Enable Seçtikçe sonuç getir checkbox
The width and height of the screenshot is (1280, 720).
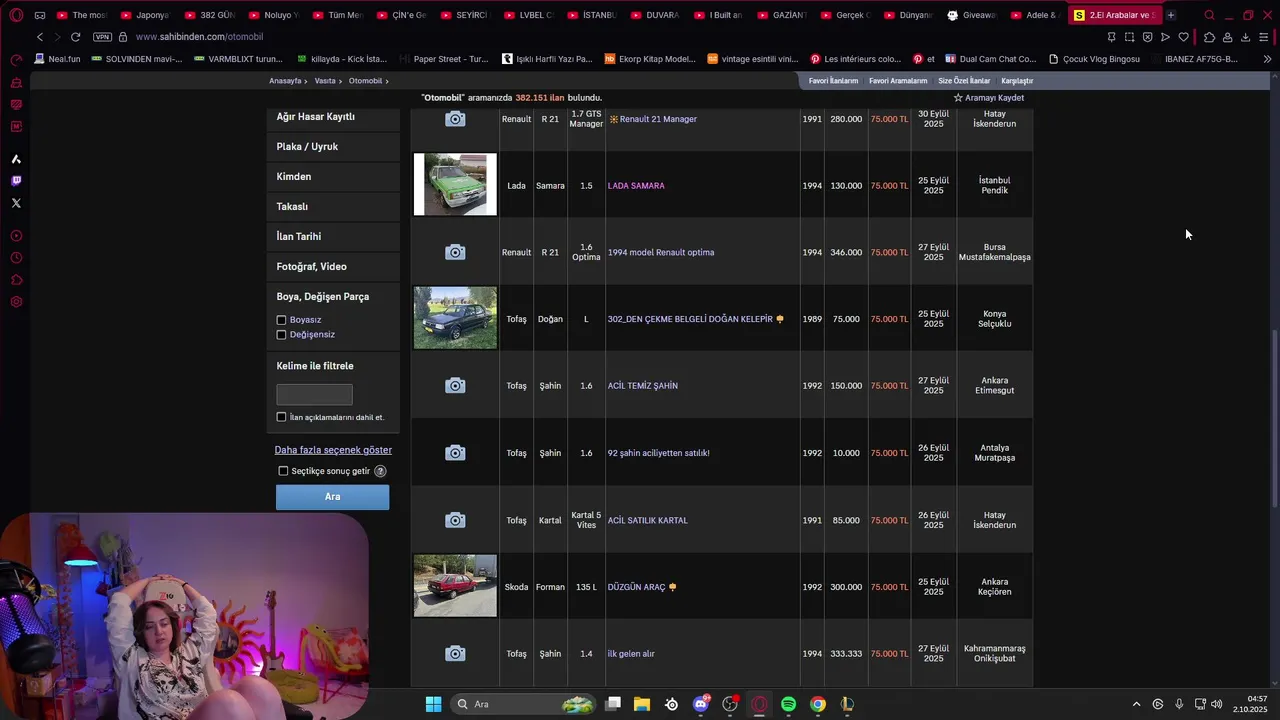tap(283, 471)
